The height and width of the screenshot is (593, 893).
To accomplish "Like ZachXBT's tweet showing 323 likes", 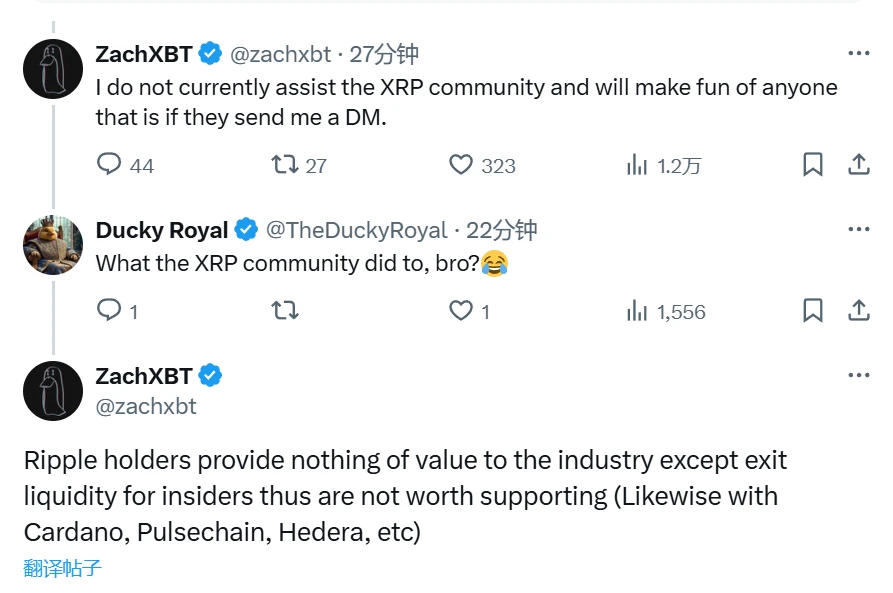I will [x=460, y=164].
